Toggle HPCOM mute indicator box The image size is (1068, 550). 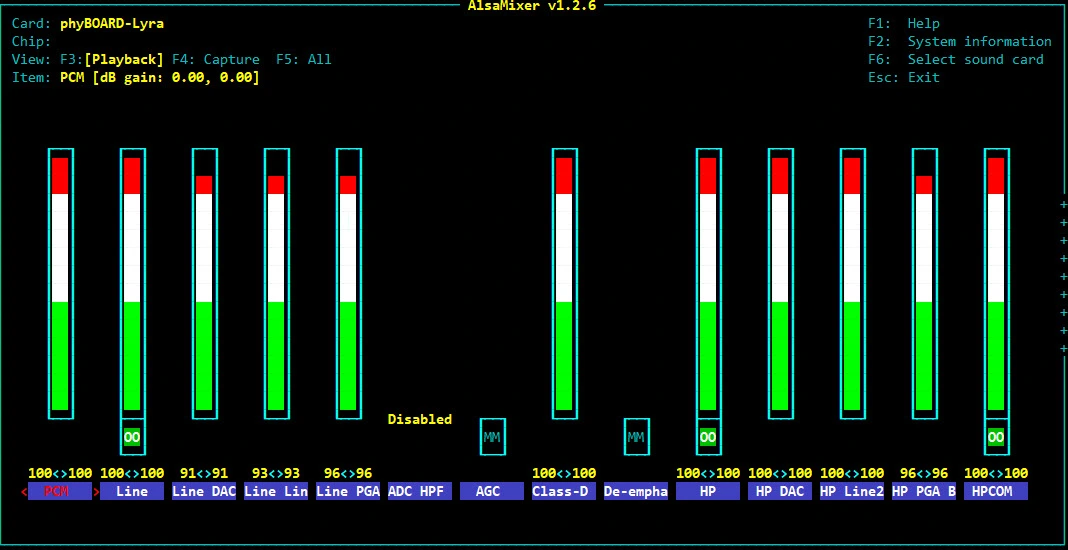click(996, 437)
